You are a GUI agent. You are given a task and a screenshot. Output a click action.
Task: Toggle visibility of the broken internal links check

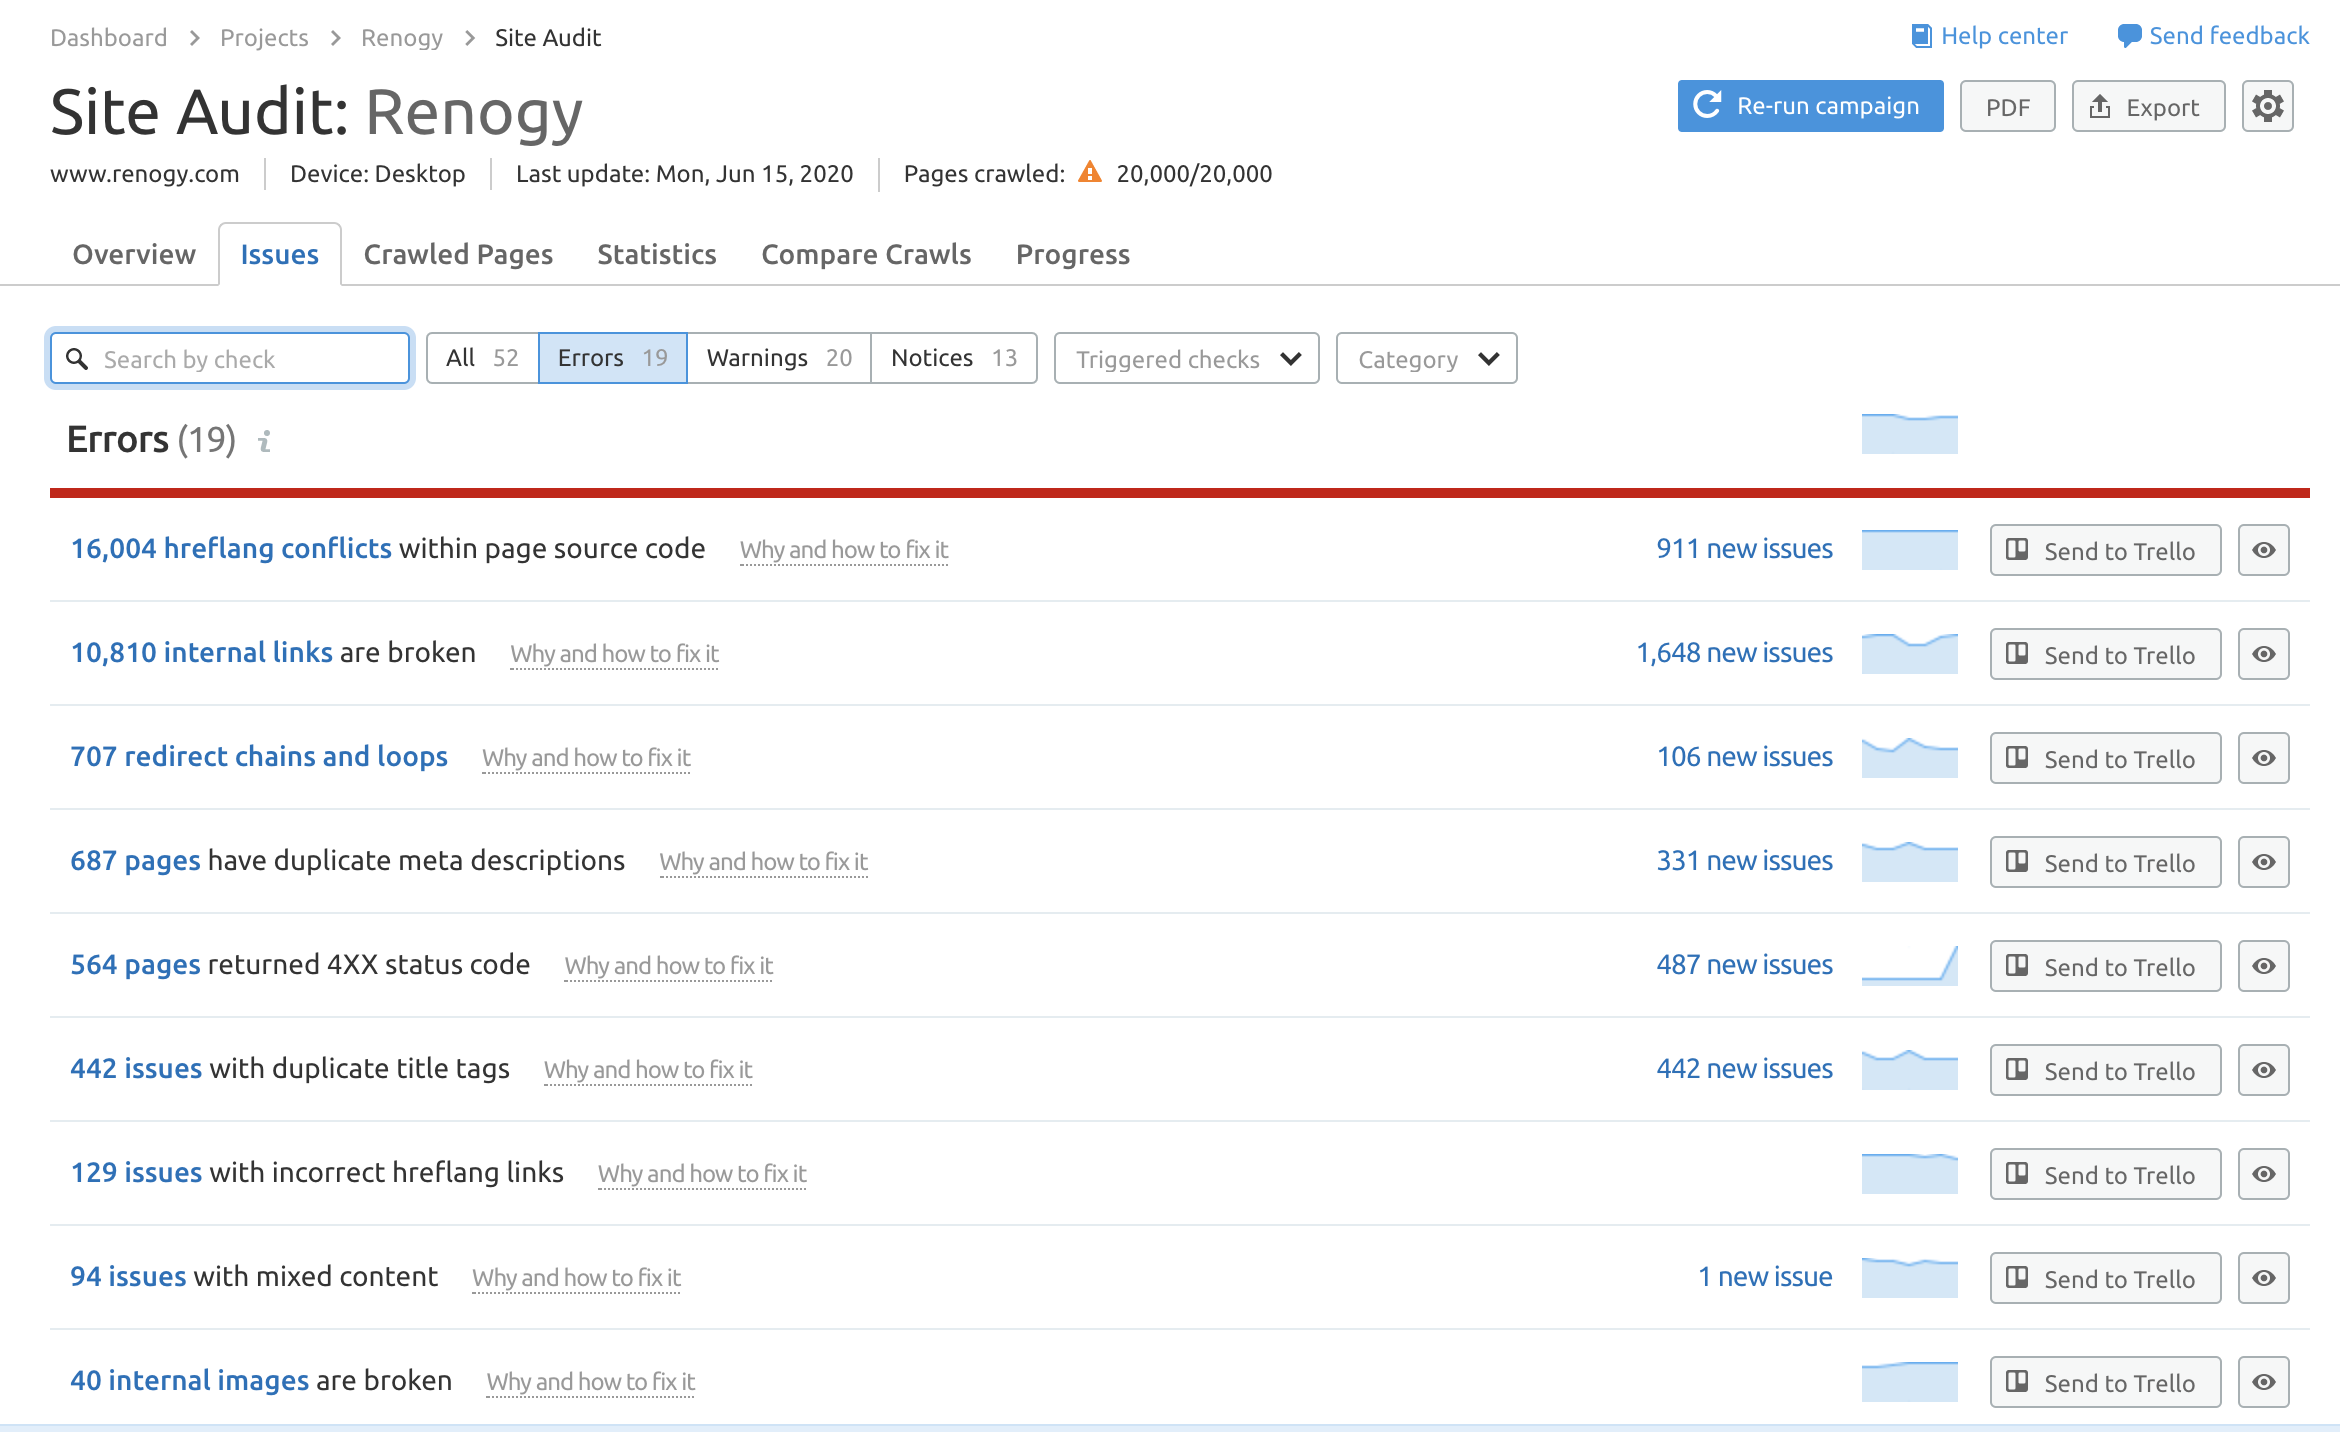[x=2263, y=654]
